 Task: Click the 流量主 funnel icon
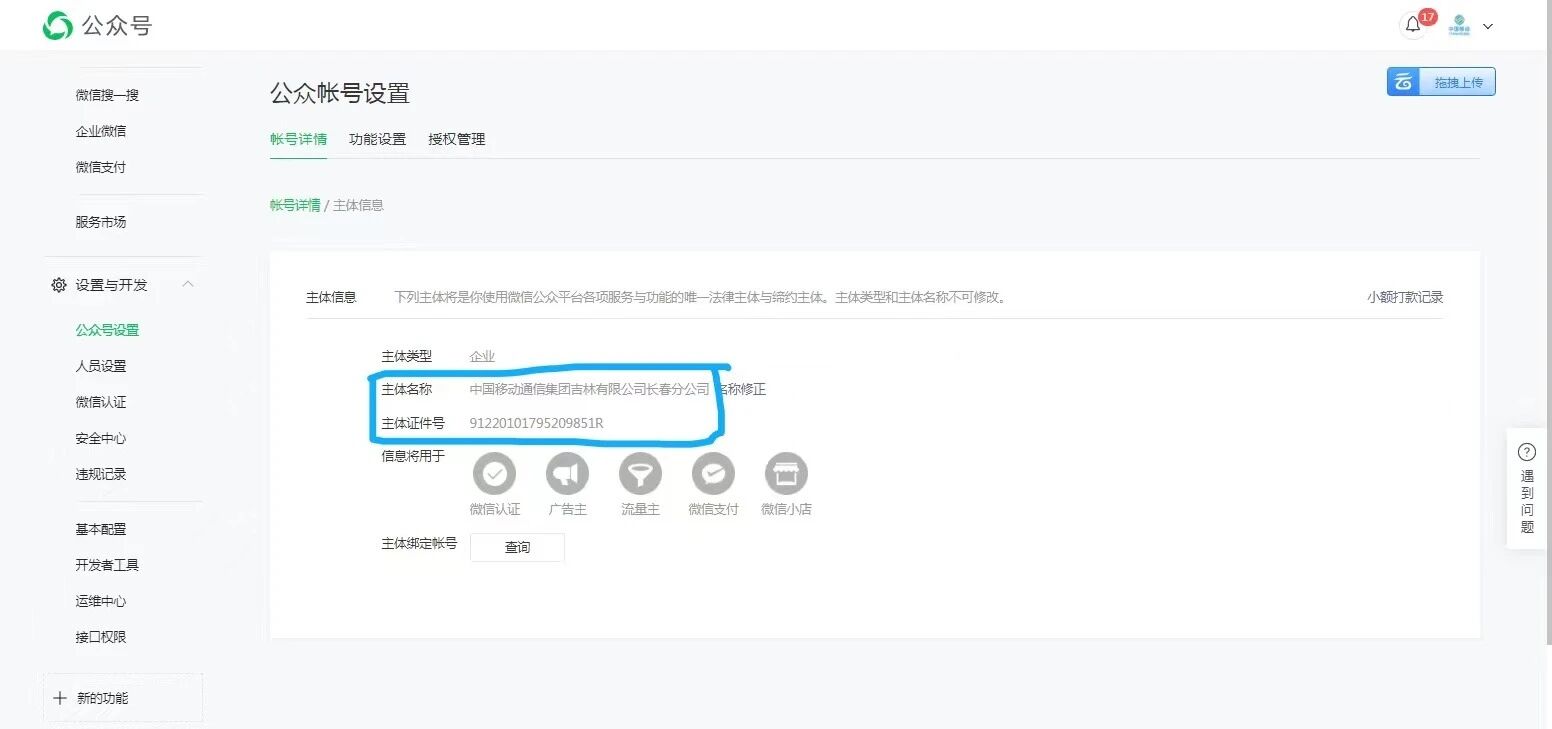[640, 474]
